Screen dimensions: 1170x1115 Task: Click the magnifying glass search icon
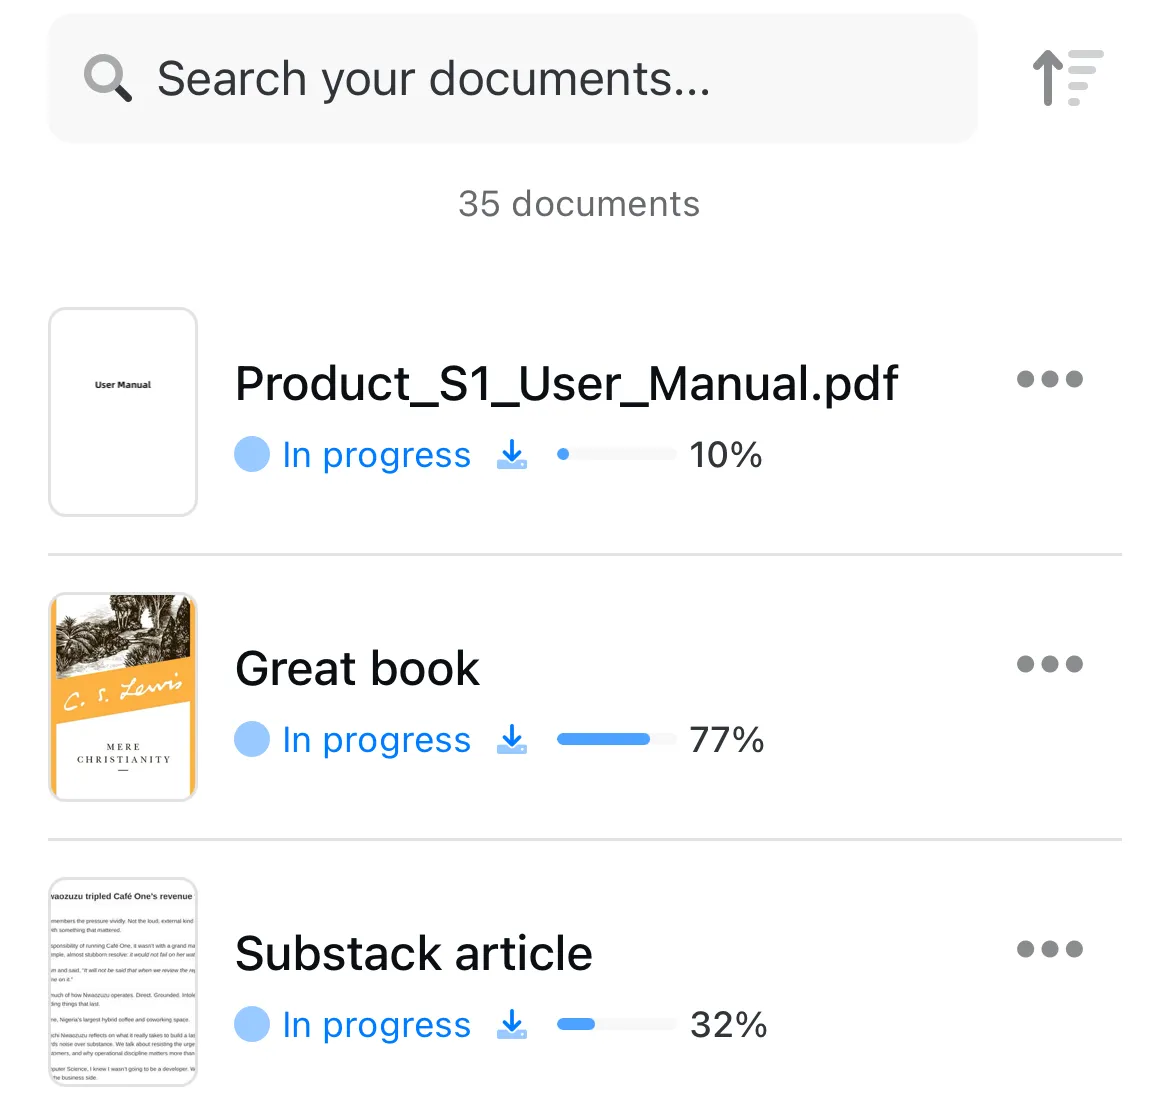(108, 78)
